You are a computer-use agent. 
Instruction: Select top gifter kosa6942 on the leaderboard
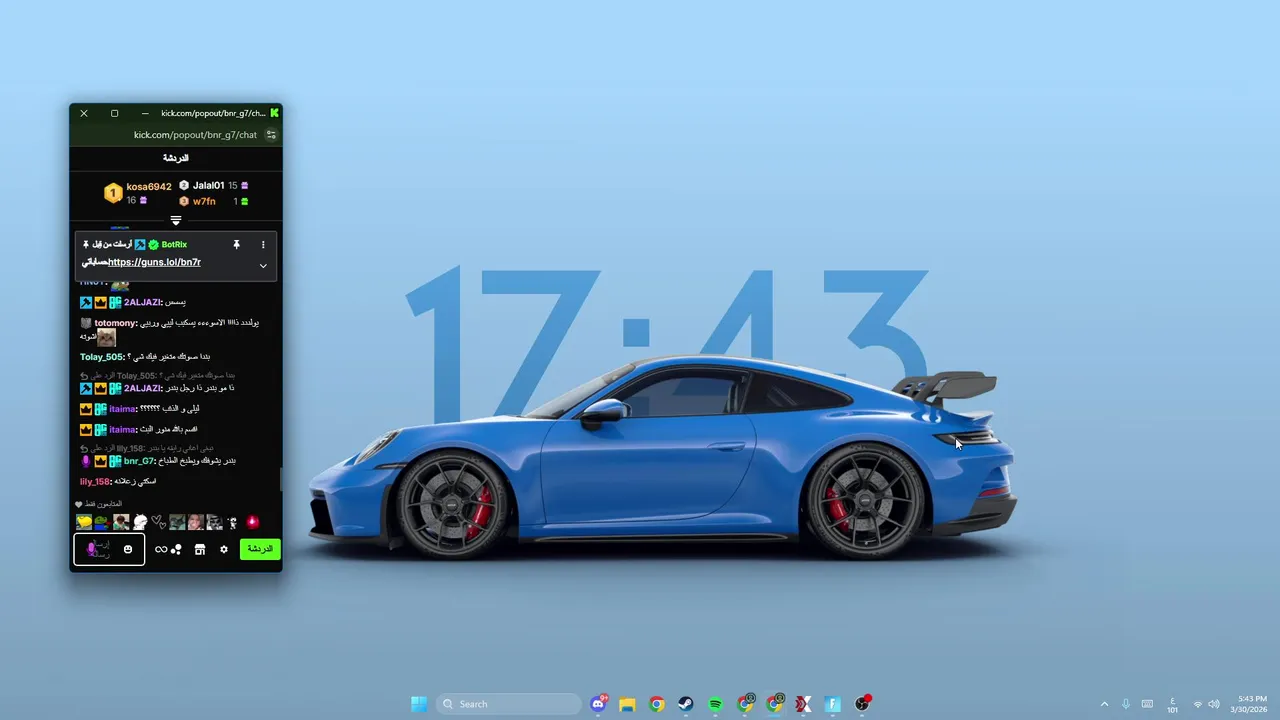click(149, 187)
